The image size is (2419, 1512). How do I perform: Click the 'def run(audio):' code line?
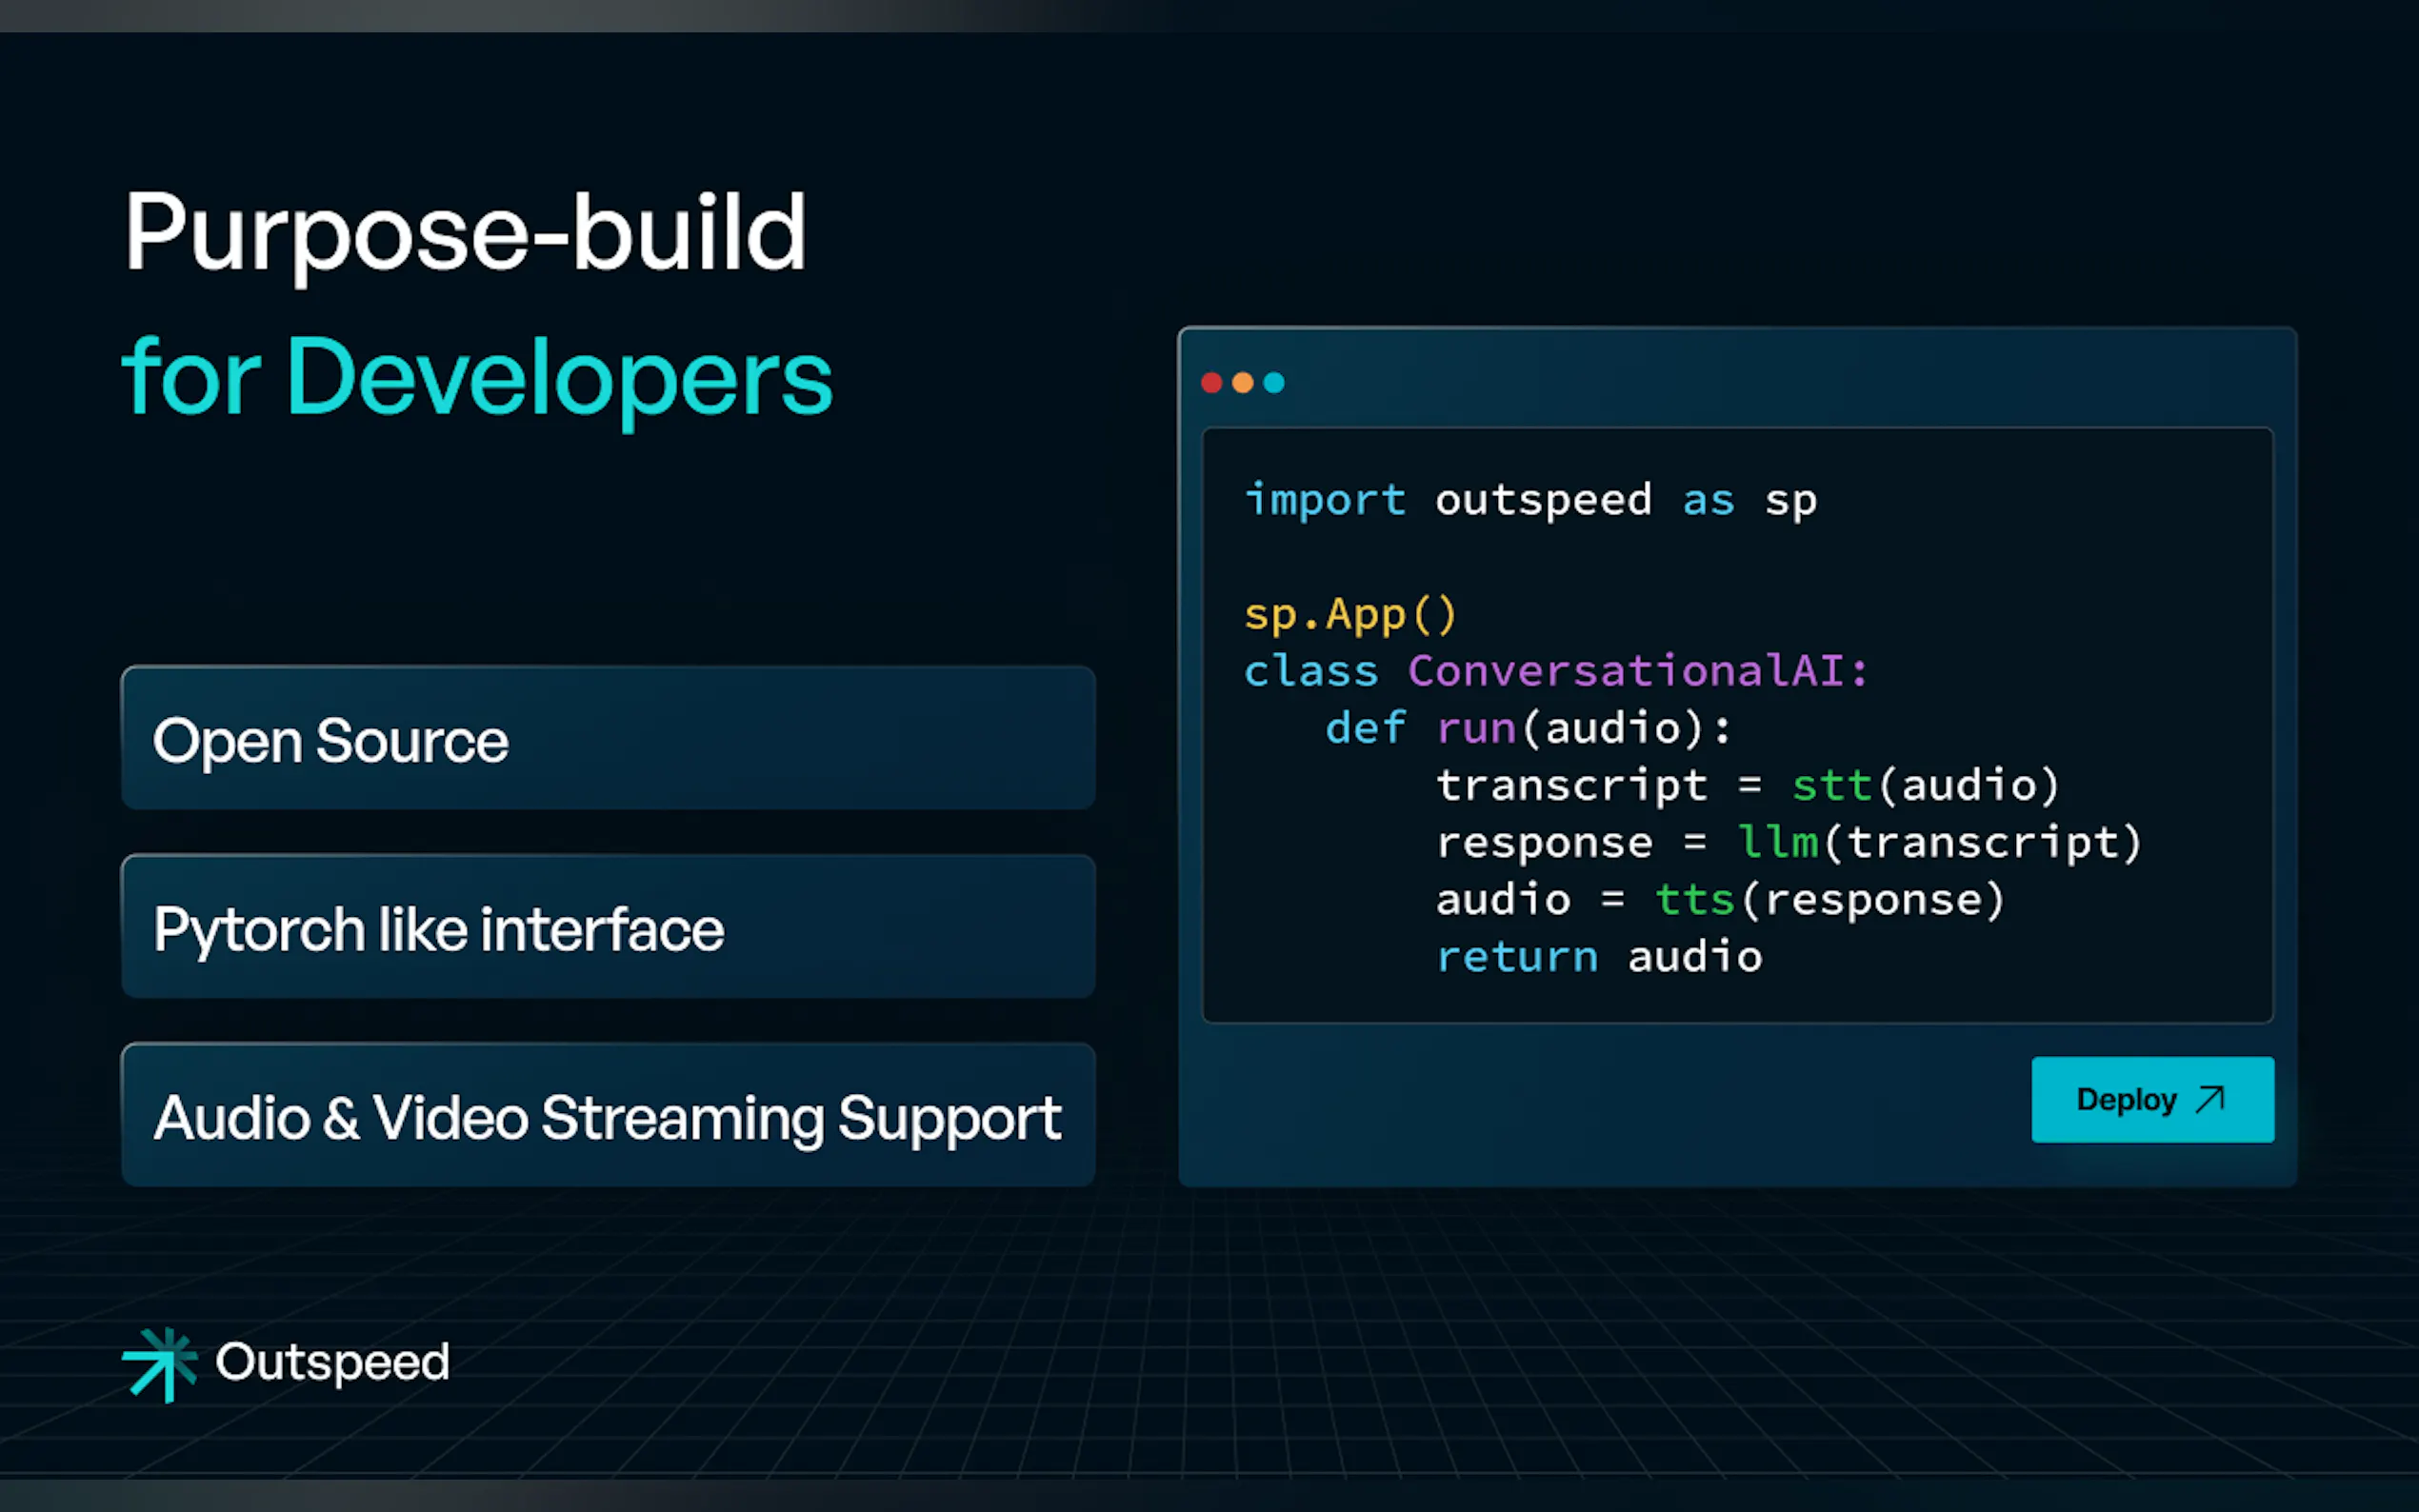coord(1527,728)
